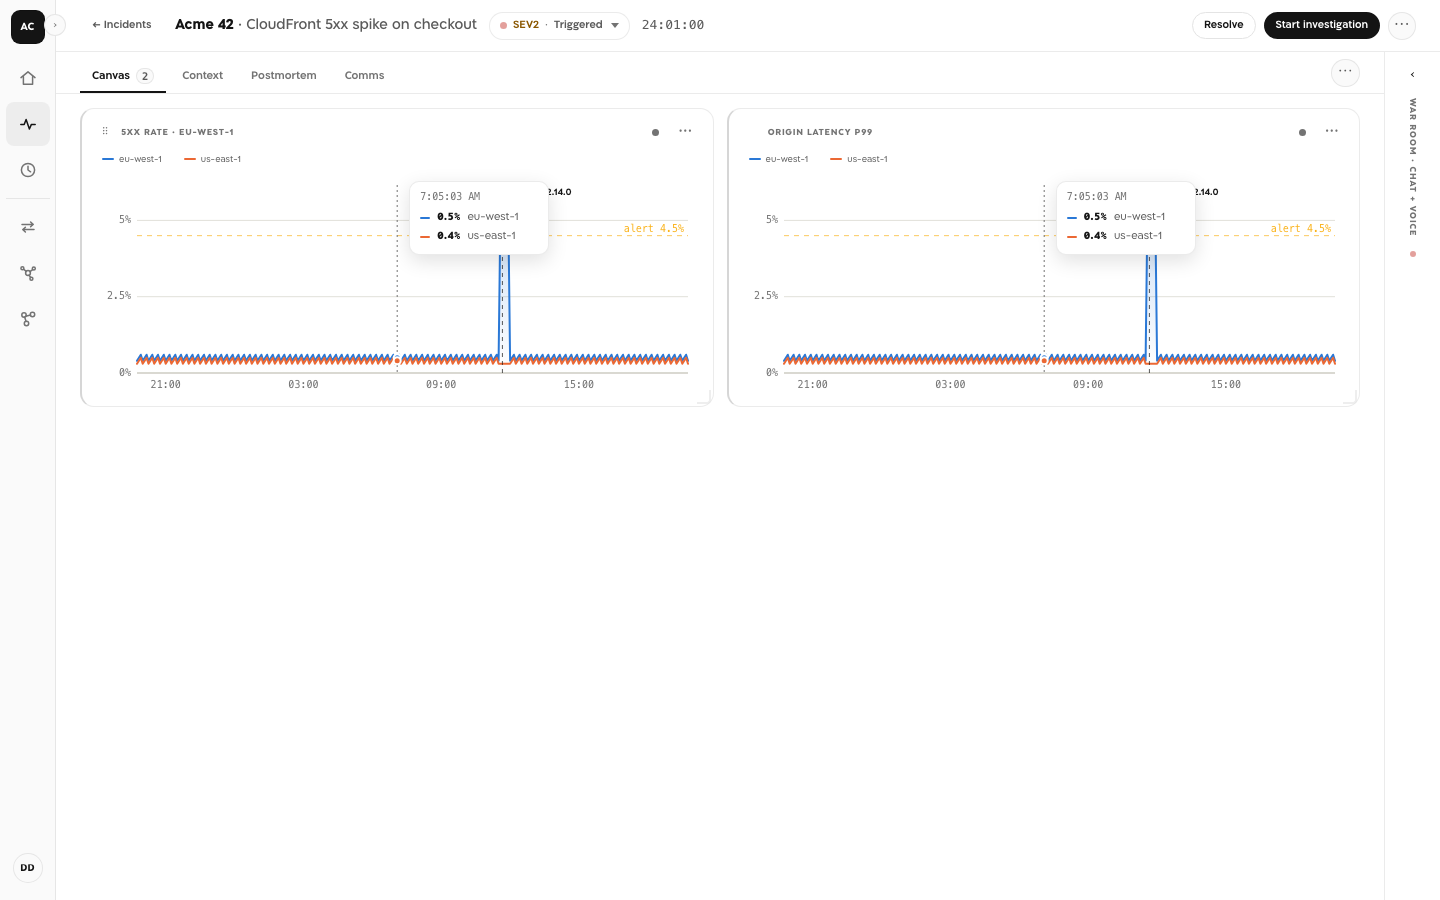Click the 24:01:00 incident timer
Screen dimensions: 1440x900
click(673, 25)
